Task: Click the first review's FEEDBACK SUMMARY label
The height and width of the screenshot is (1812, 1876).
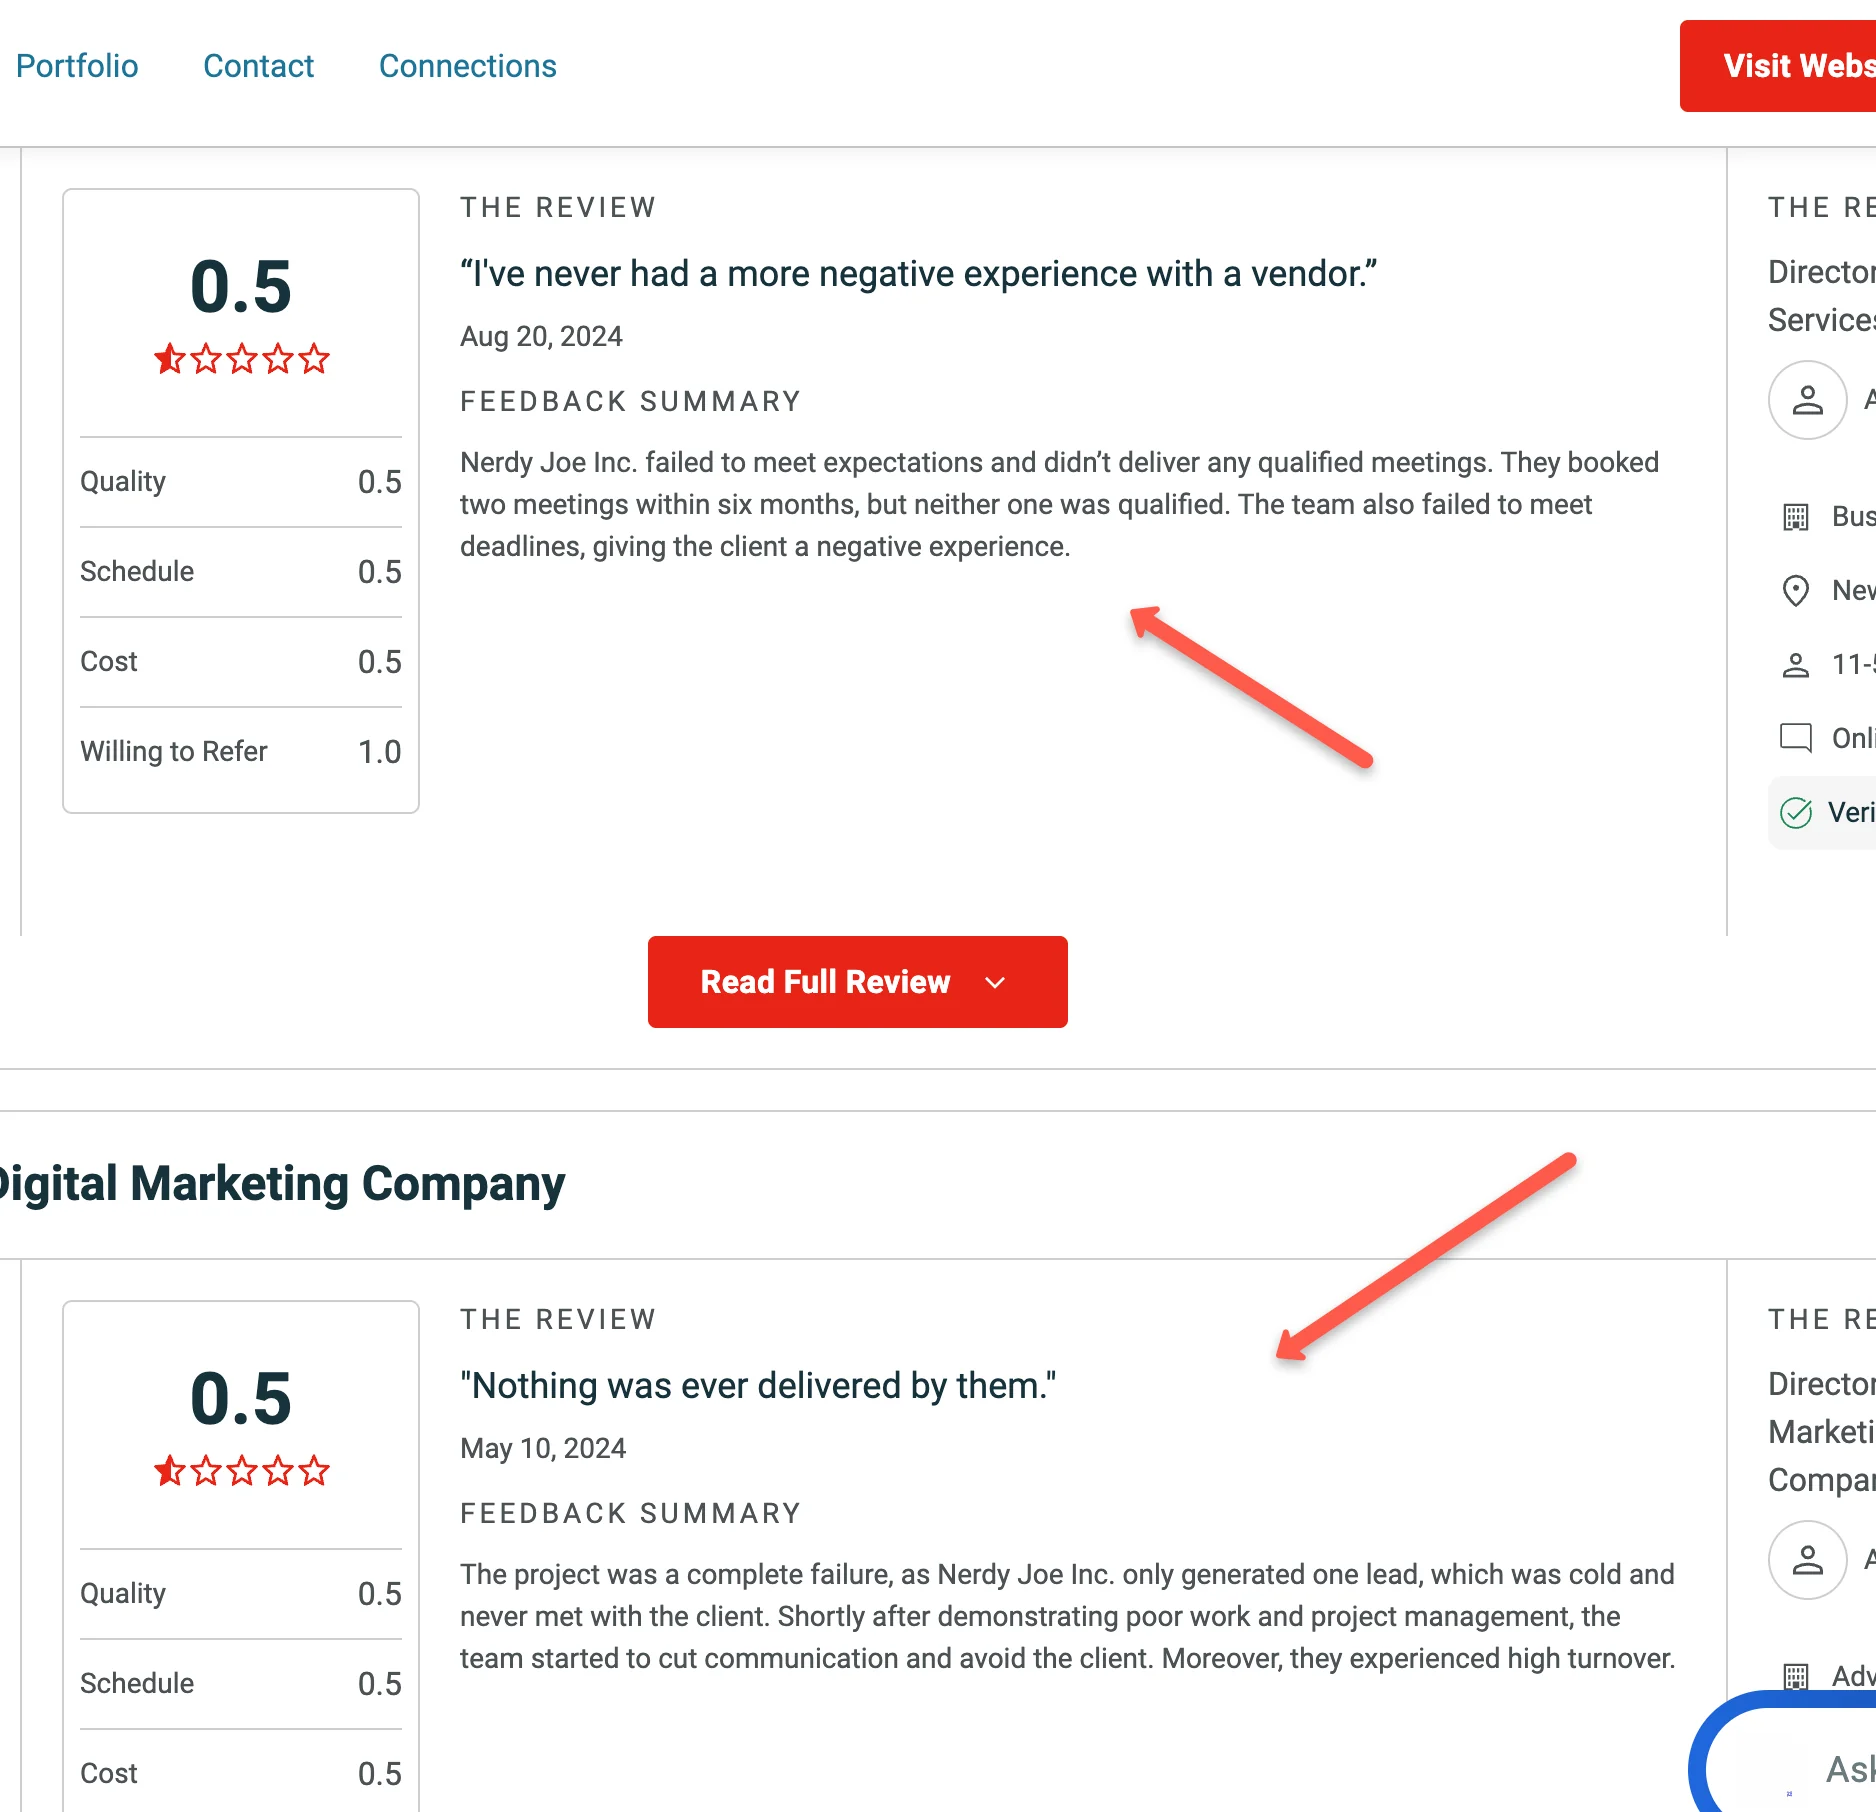Action: (x=631, y=401)
